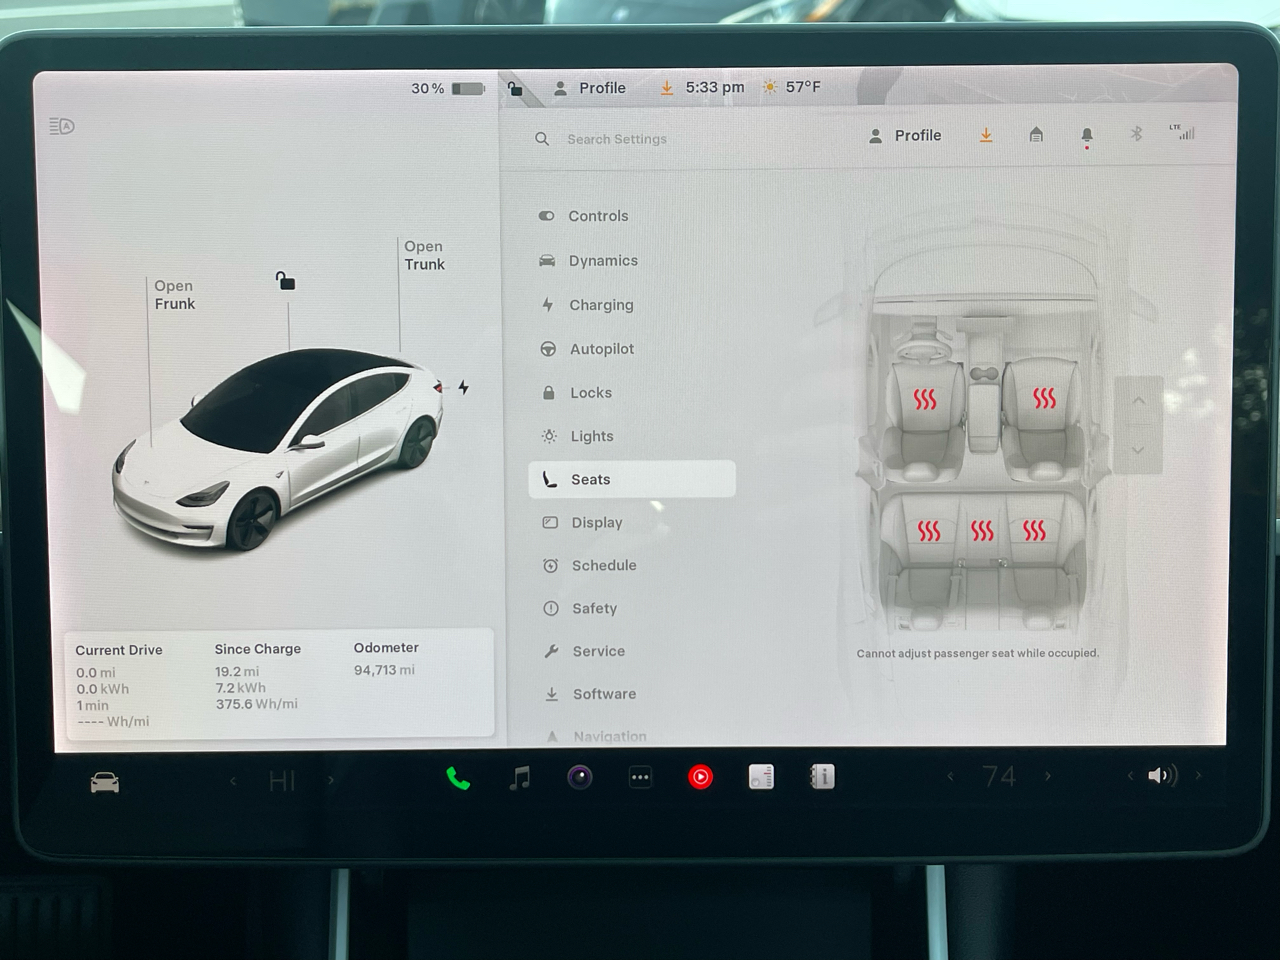The width and height of the screenshot is (1280, 960).
Task: Open notifications via the bell icon
Action: point(1087,135)
